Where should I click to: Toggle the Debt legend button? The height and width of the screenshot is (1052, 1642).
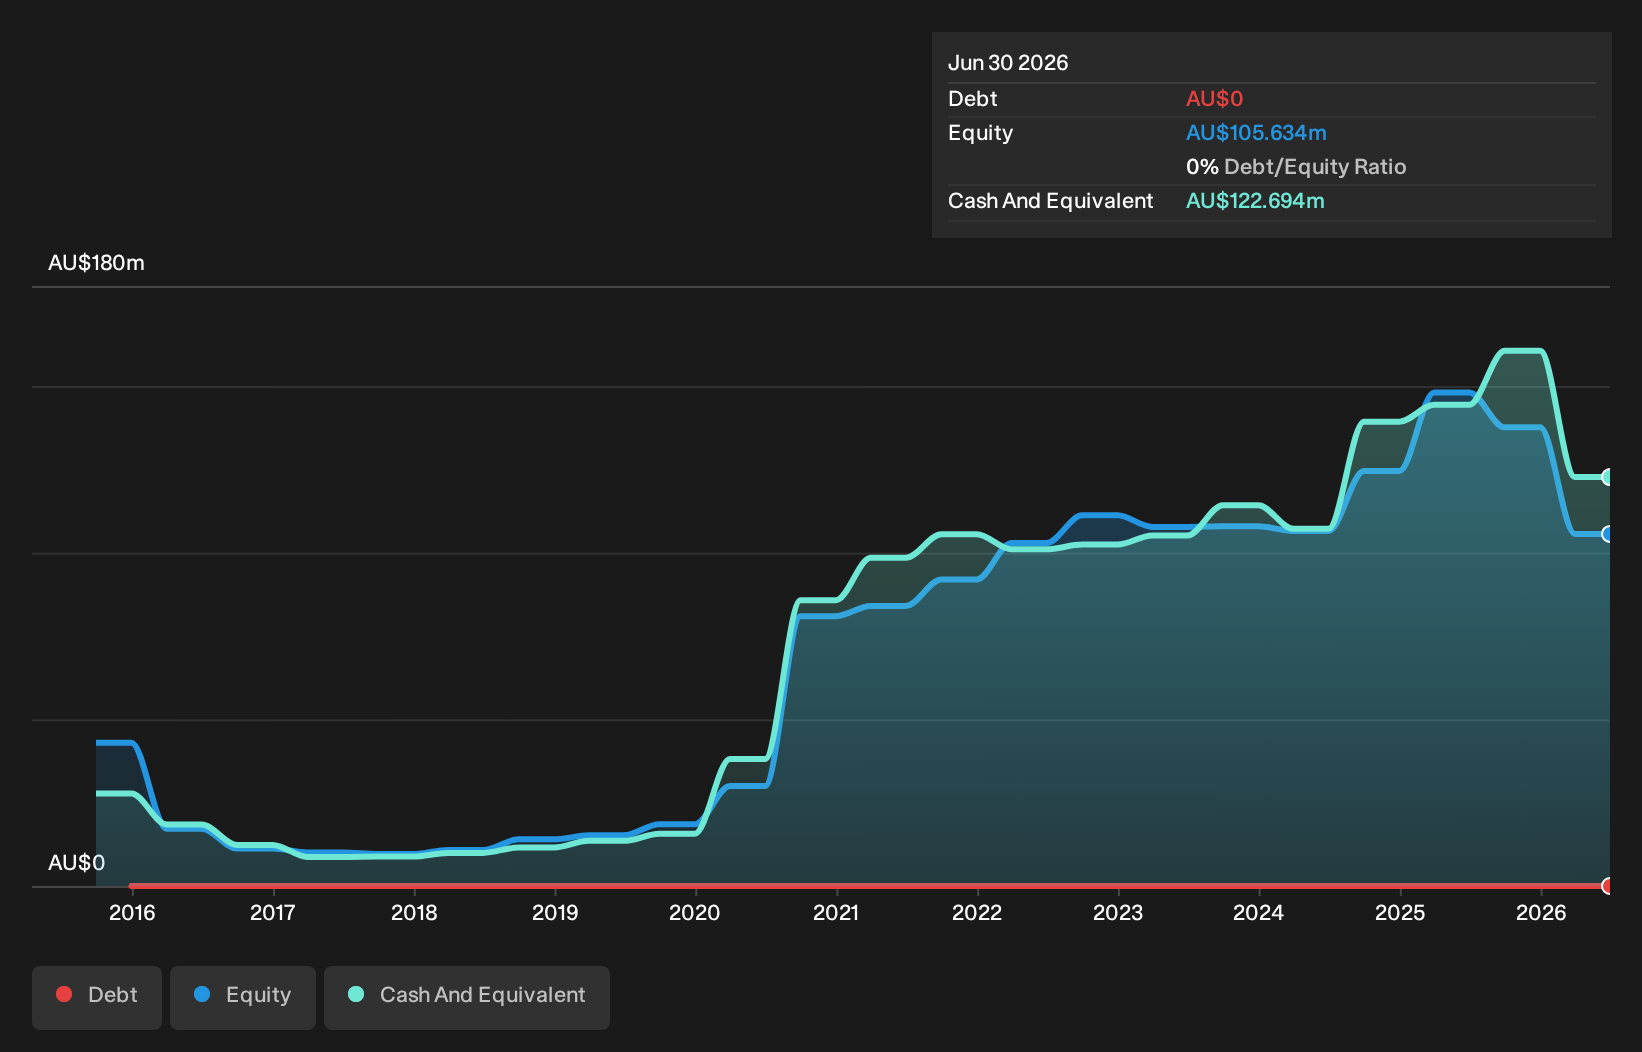(97, 997)
